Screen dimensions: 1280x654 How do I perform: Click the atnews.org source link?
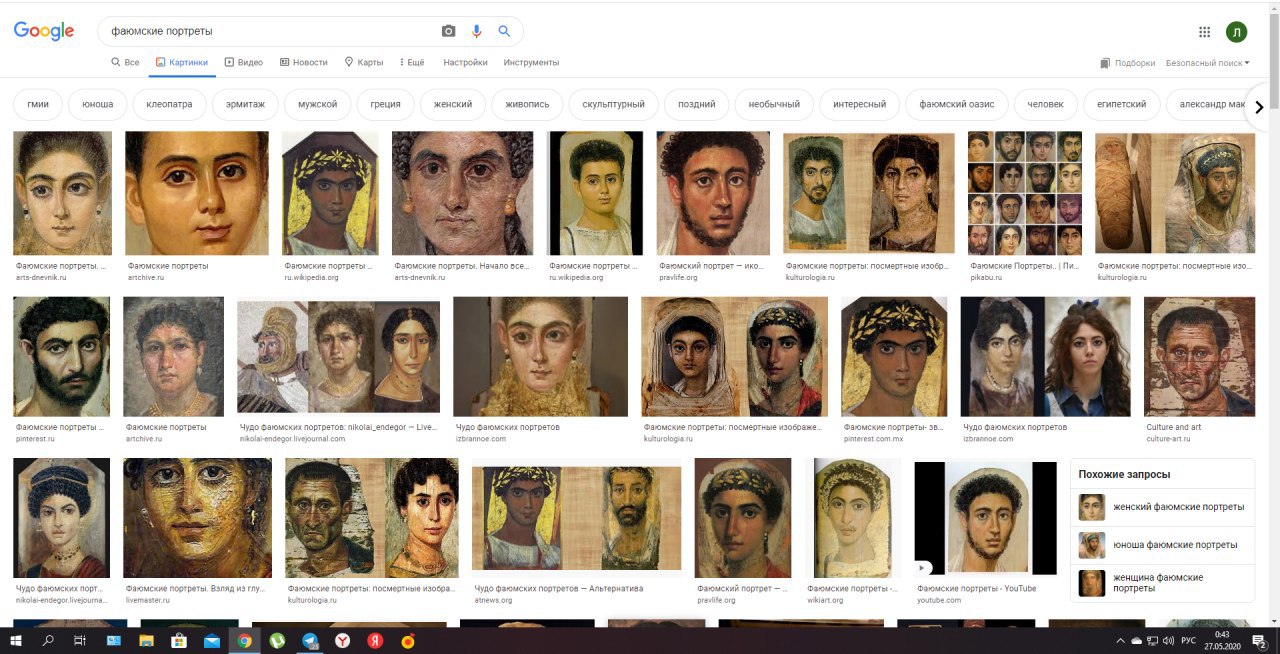tap(493, 600)
